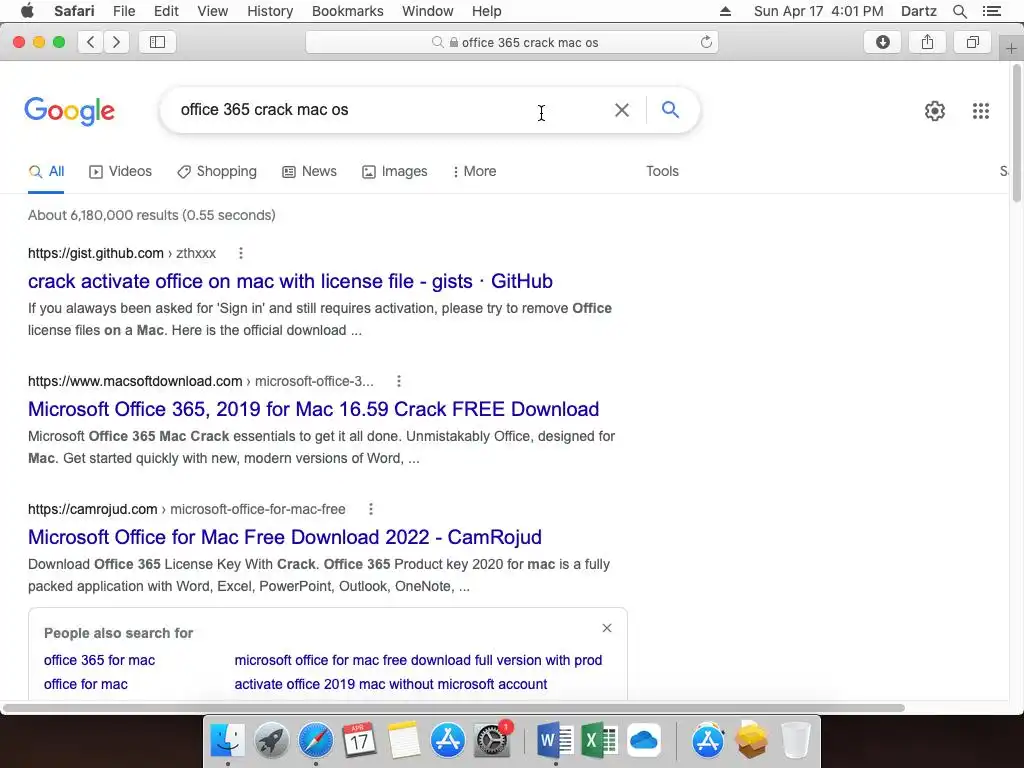Screen dimensions: 1024x768
Task: Go forward with Safari's forward arrow
Action: pyautogui.click(x=116, y=42)
